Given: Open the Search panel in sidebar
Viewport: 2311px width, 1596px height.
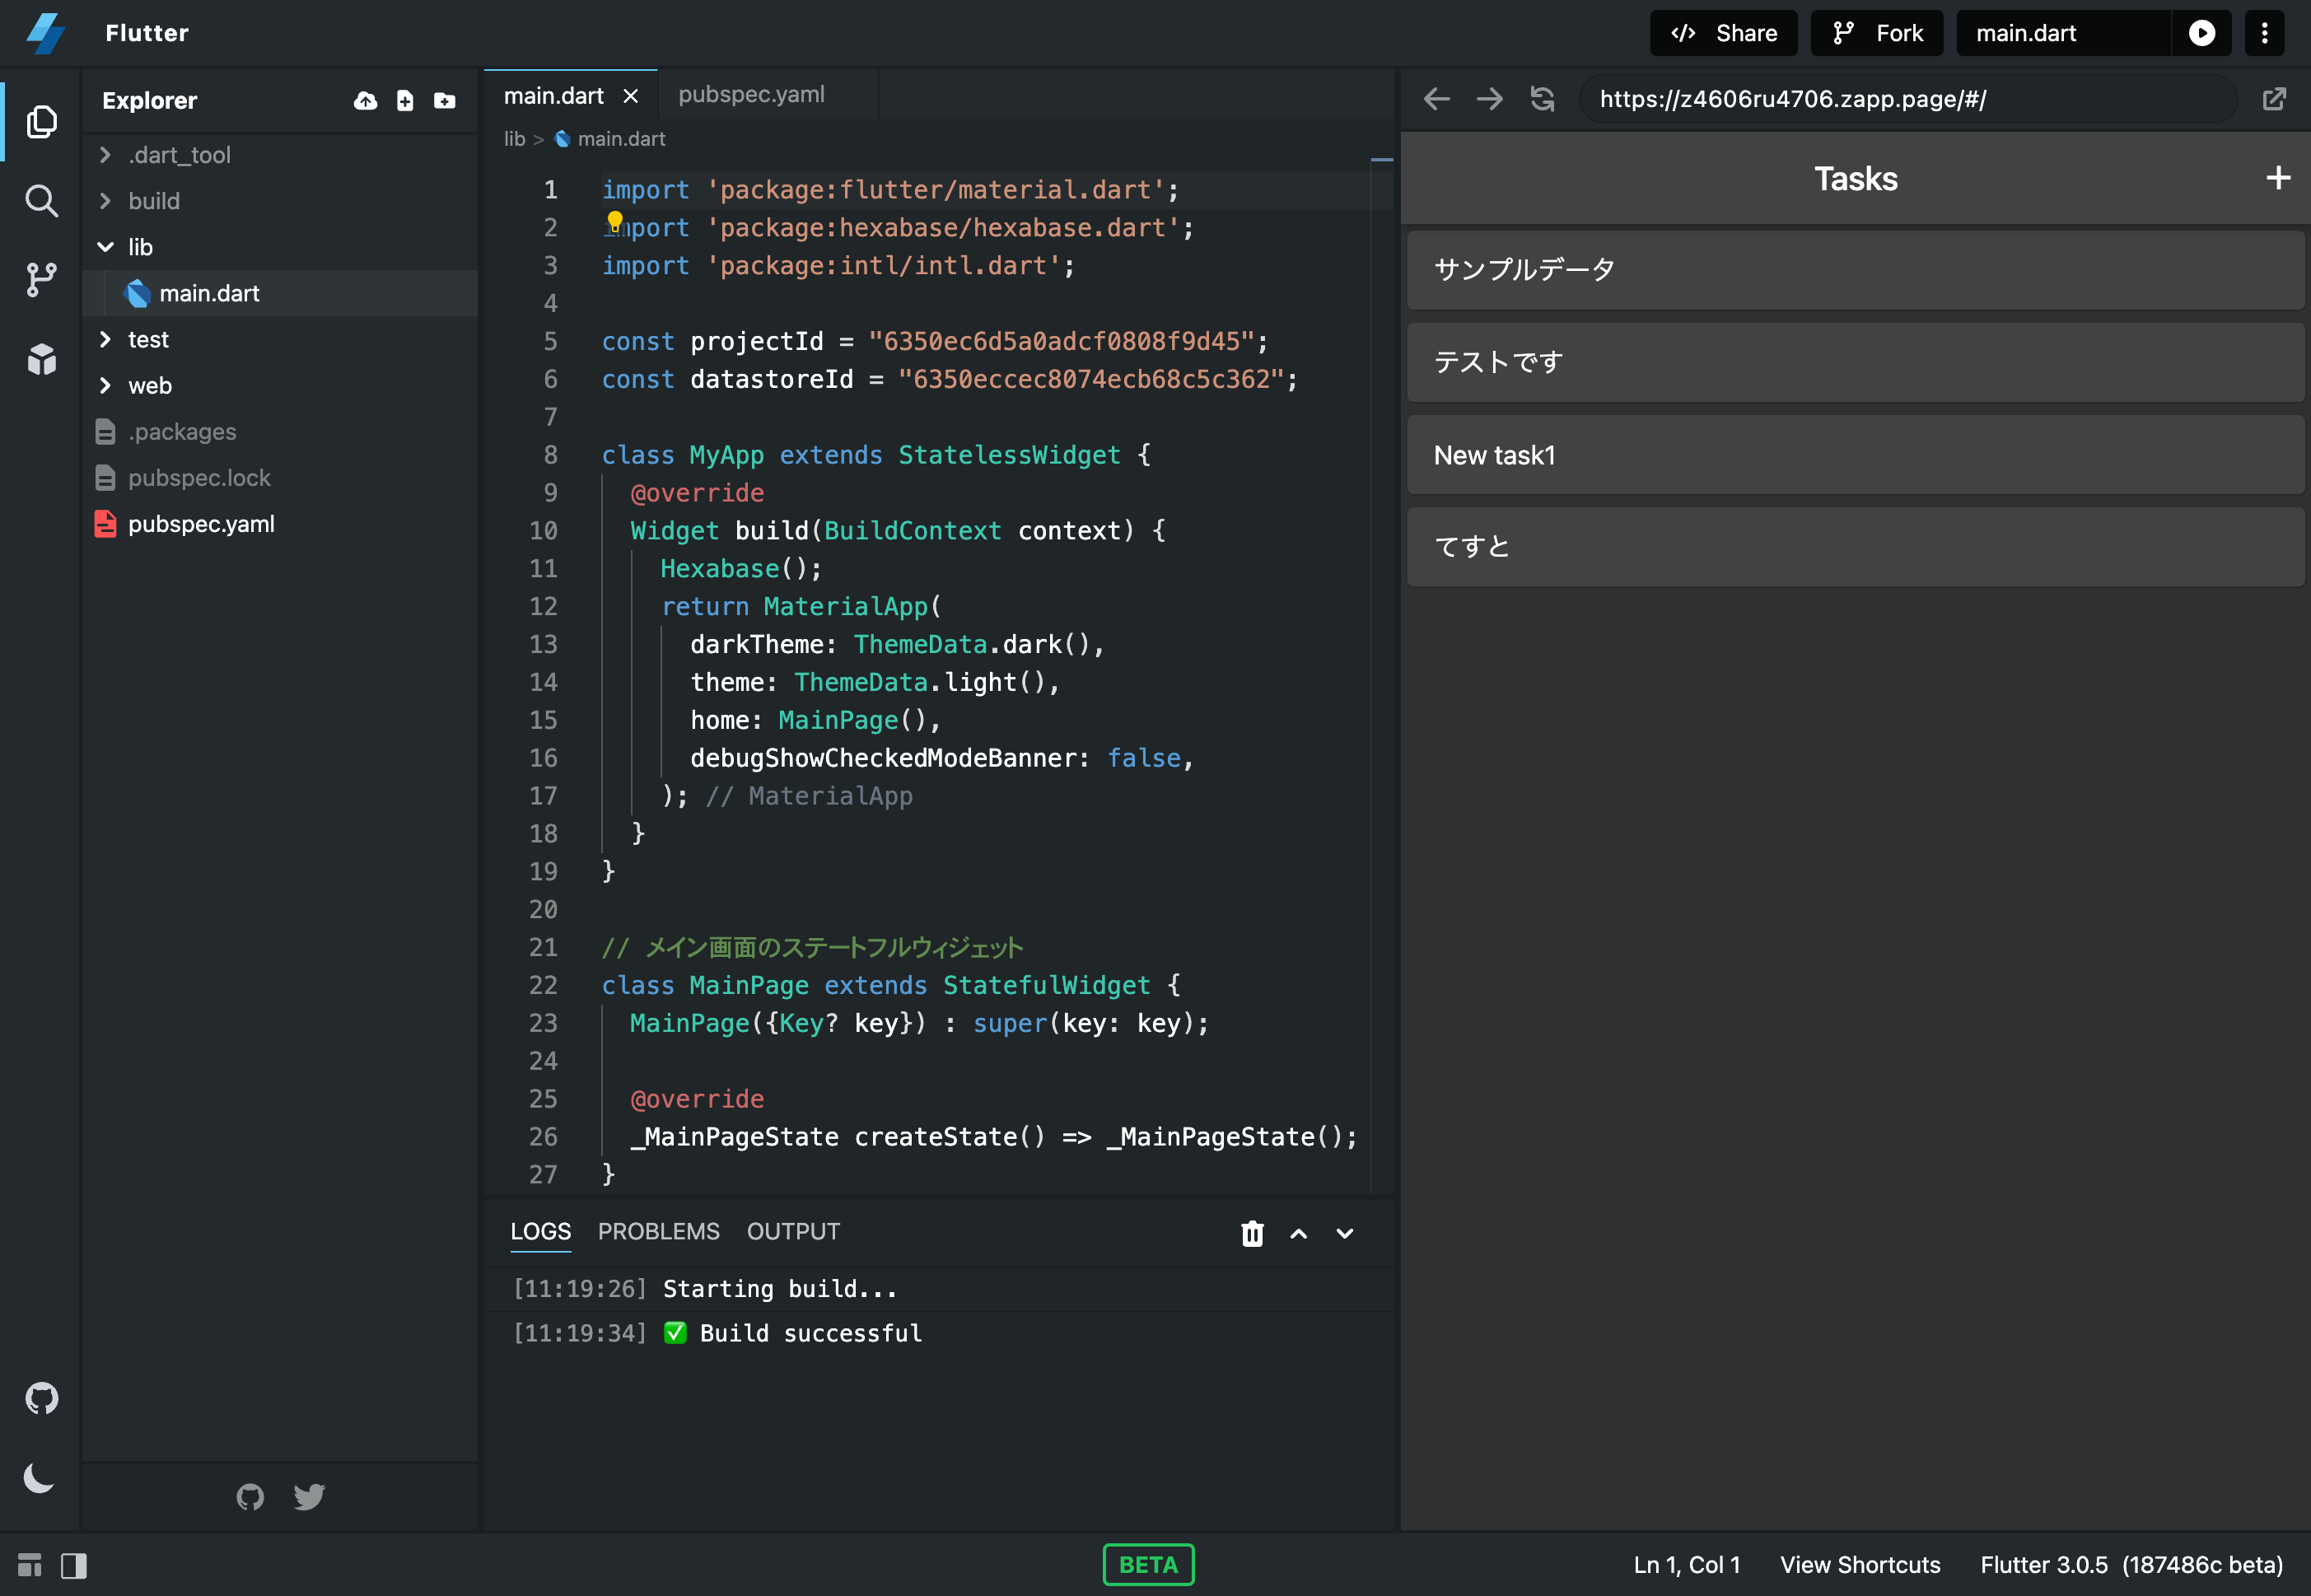Looking at the screenshot, I should coord(41,201).
